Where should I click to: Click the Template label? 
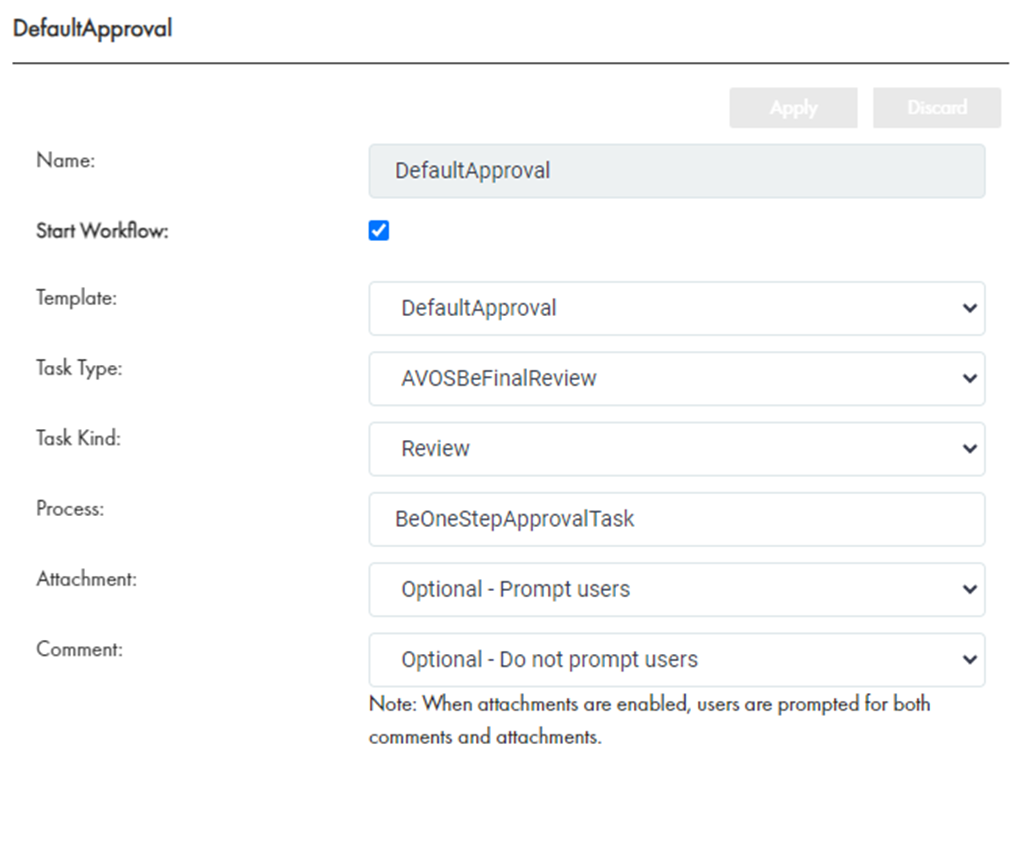pos(77,298)
